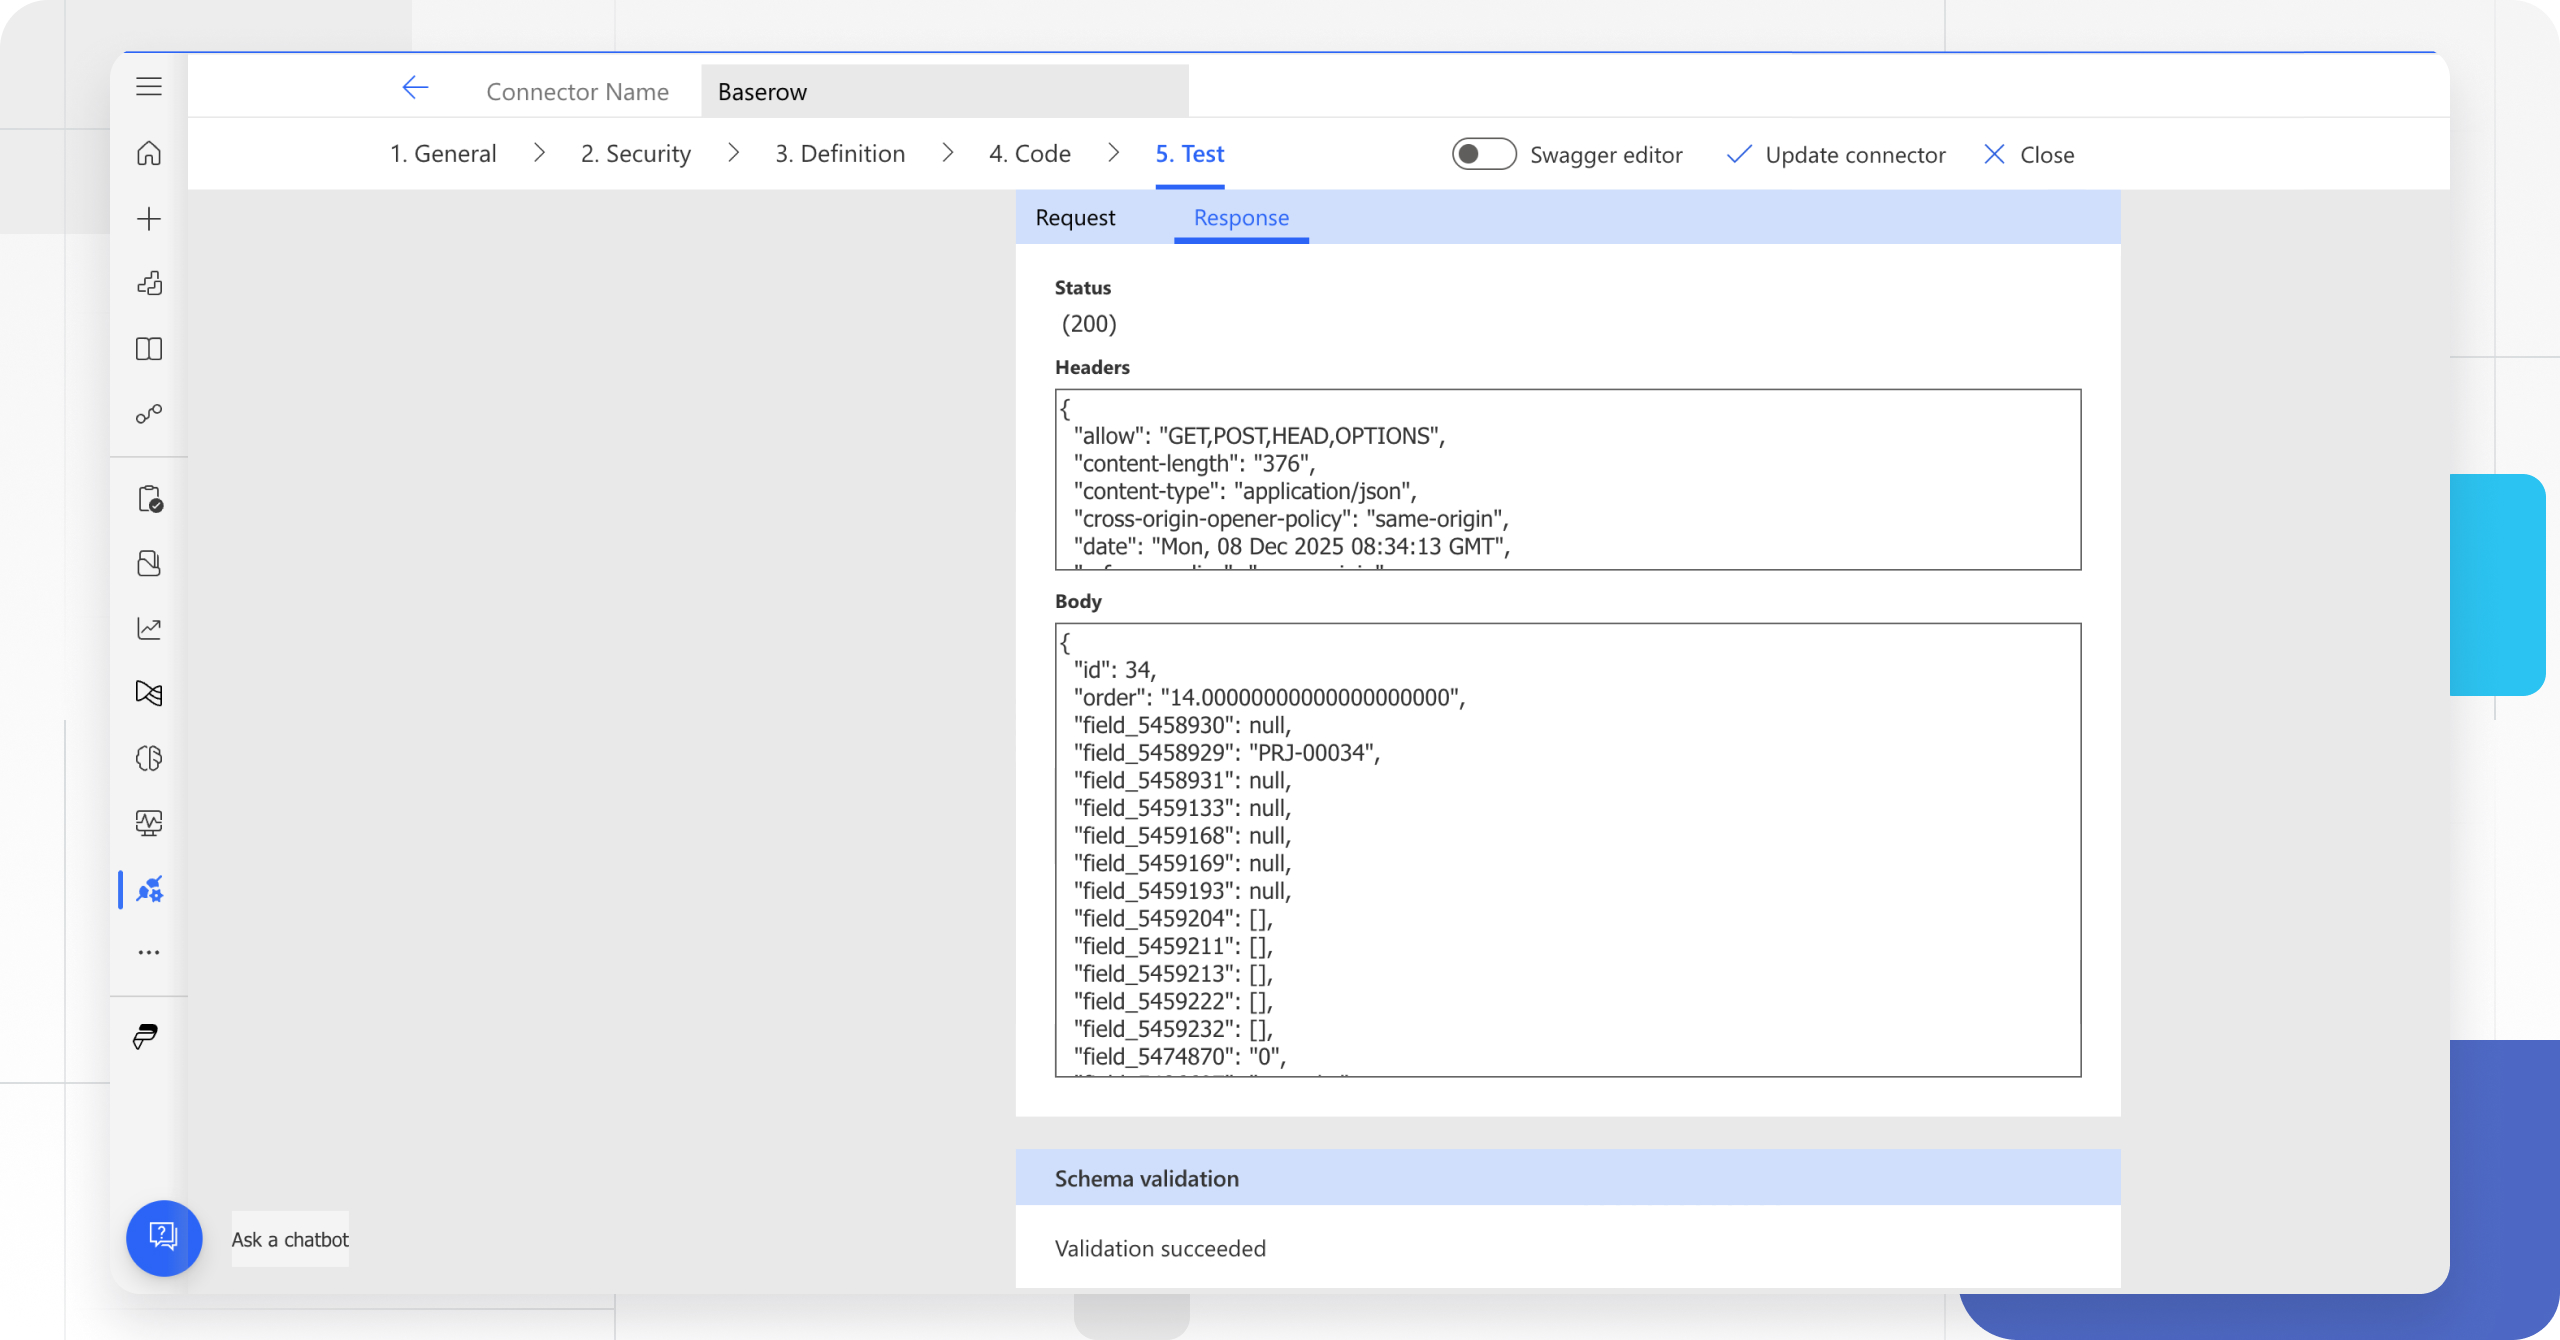Go to the 3. Definition step
This screenshot has height=1340, width=2560.
[840, 154]
